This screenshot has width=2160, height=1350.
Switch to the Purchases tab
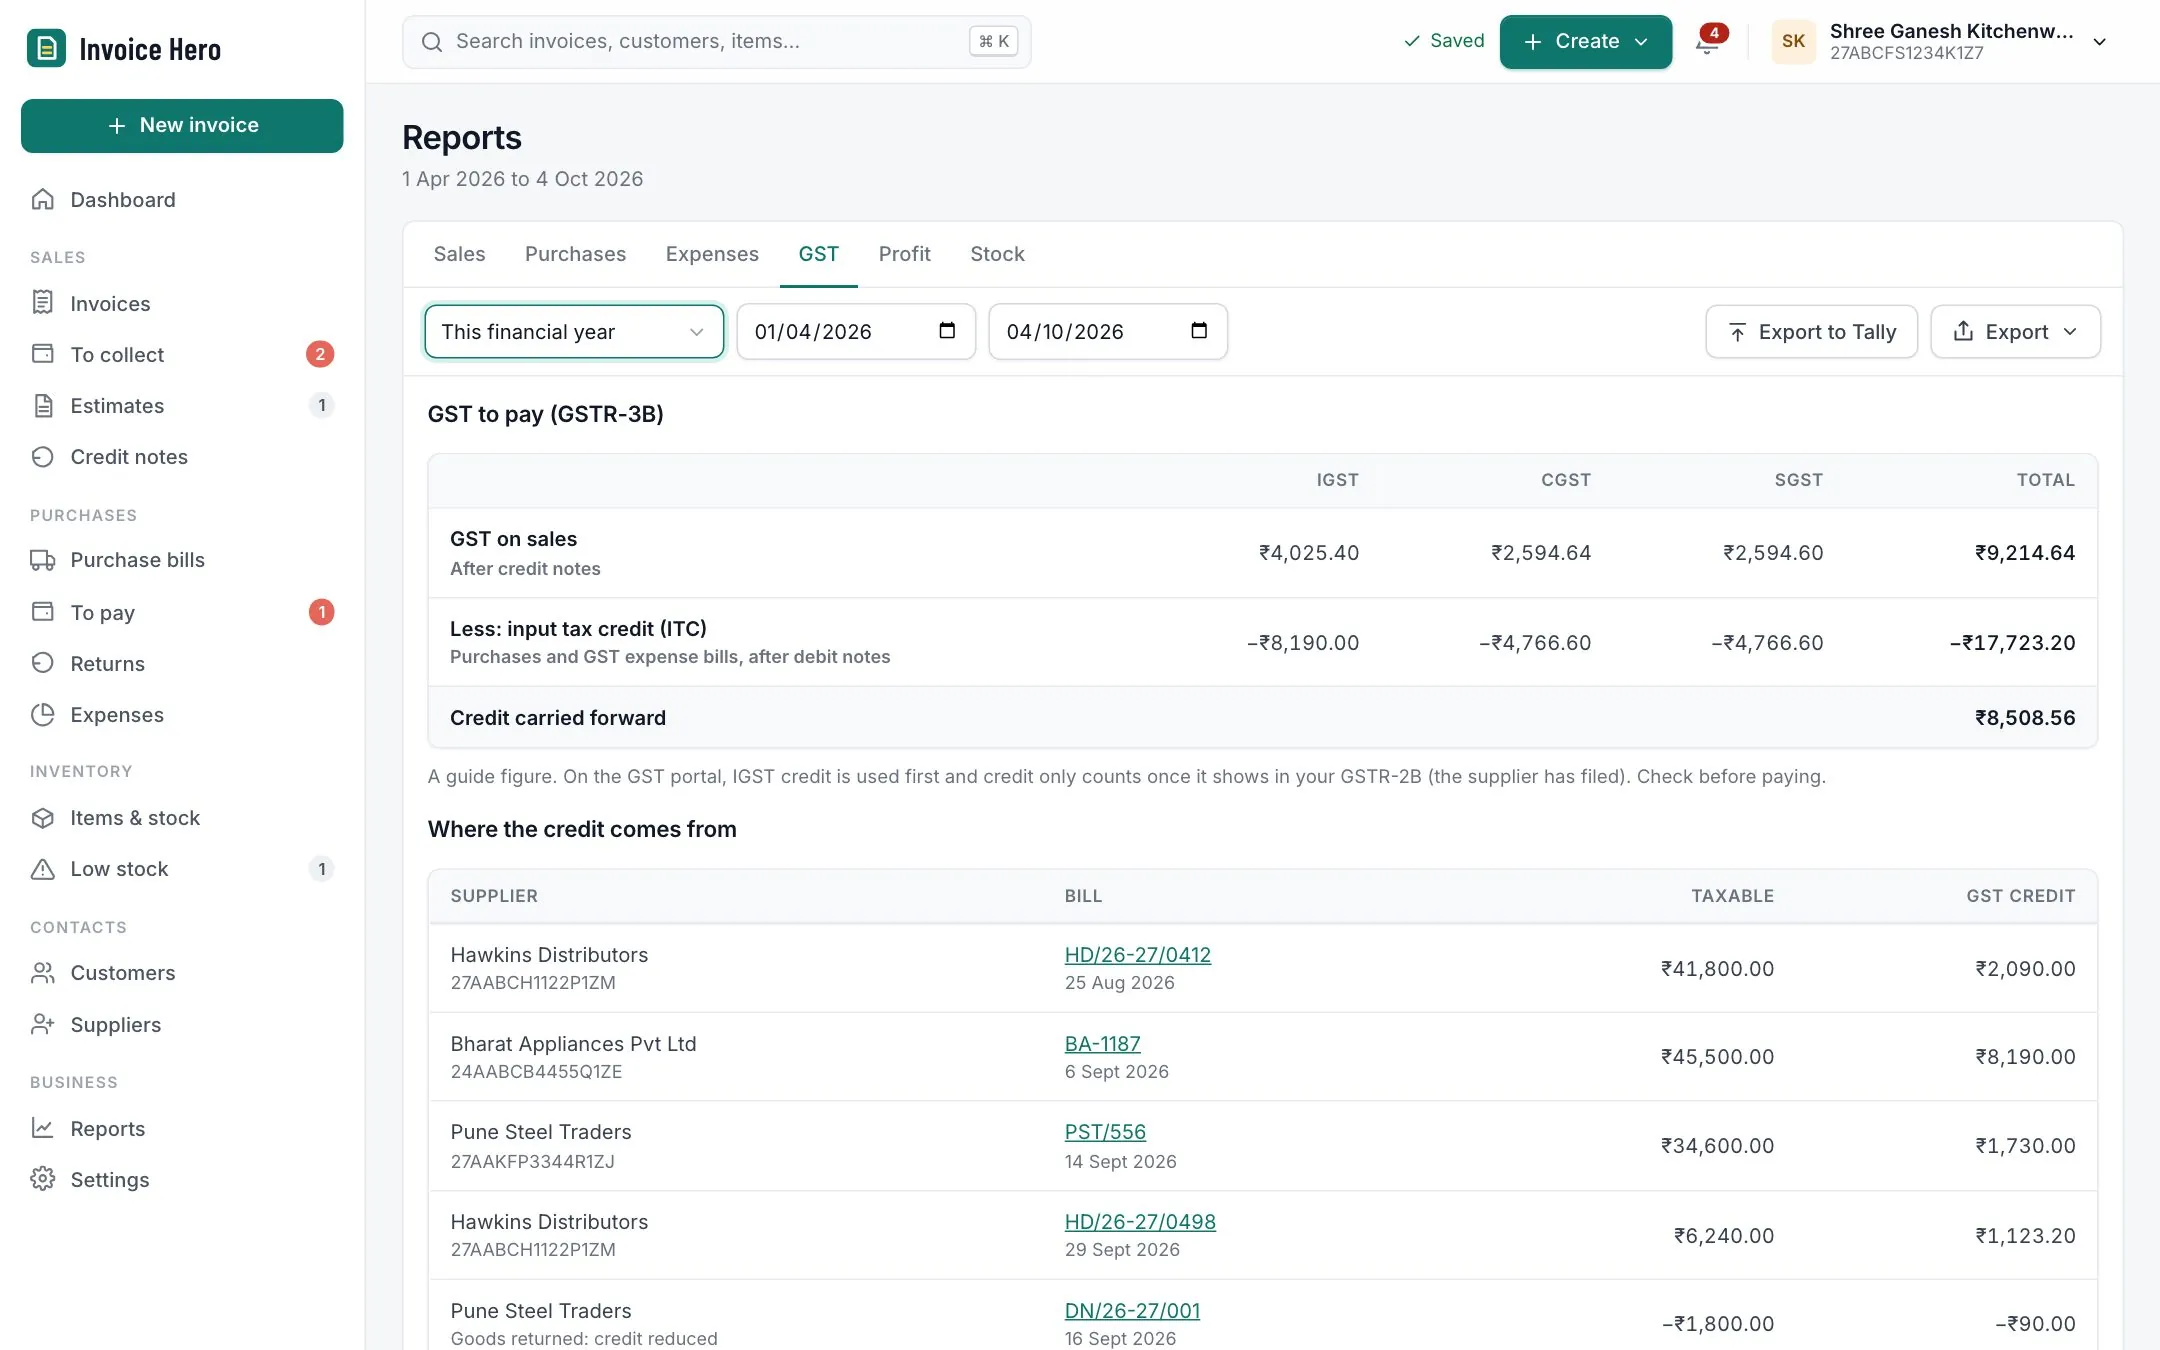coord(575,254)
